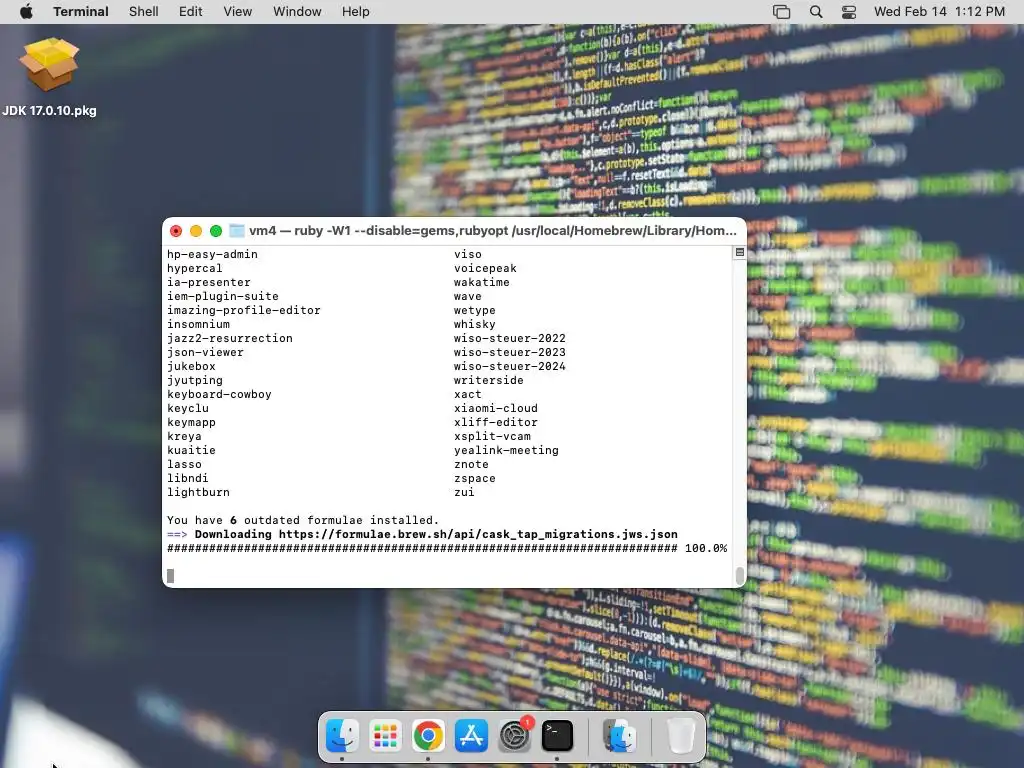Open Control Center icon
The width and height of the screenshot is (1024, 768).
click(849, 12)
